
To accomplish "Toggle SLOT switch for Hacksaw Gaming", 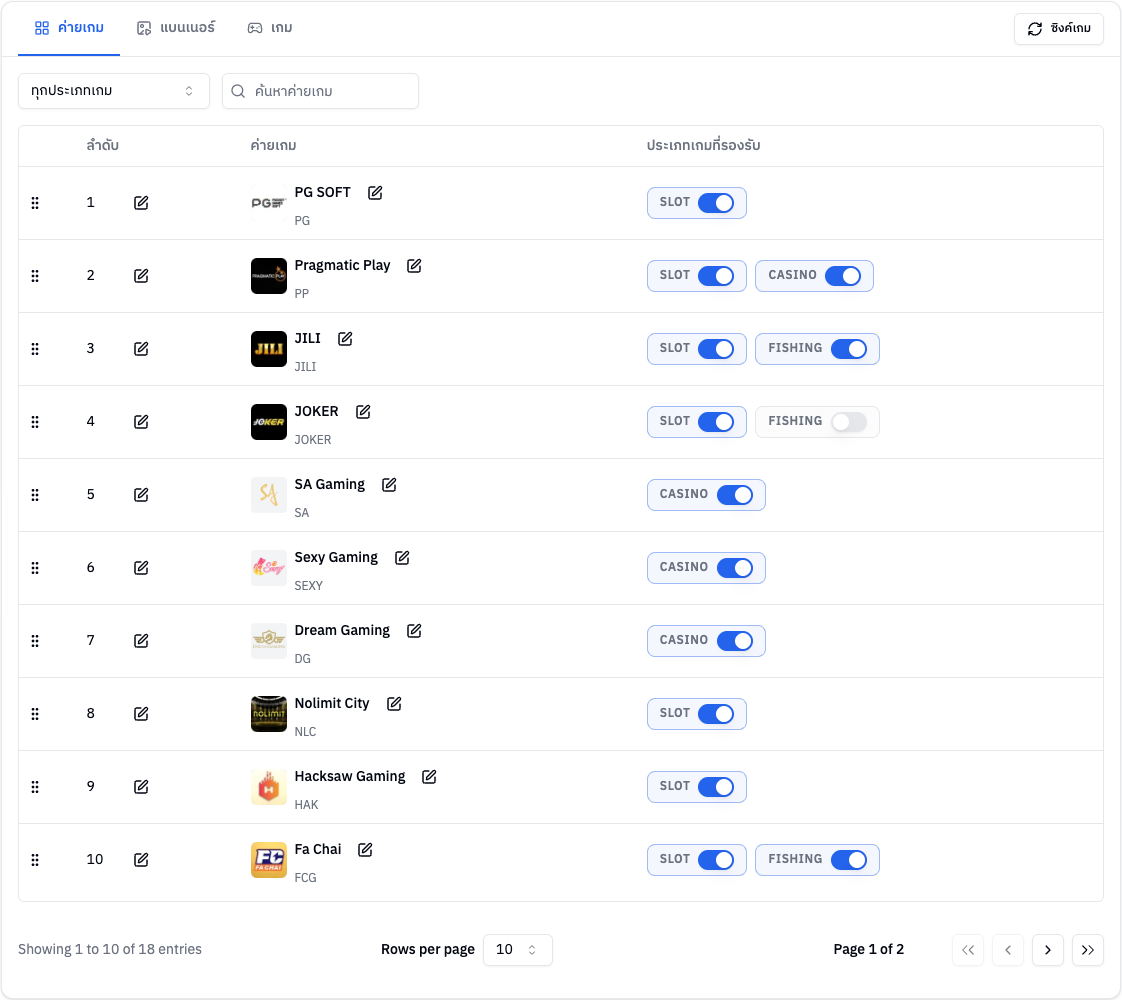I will 716,787.
